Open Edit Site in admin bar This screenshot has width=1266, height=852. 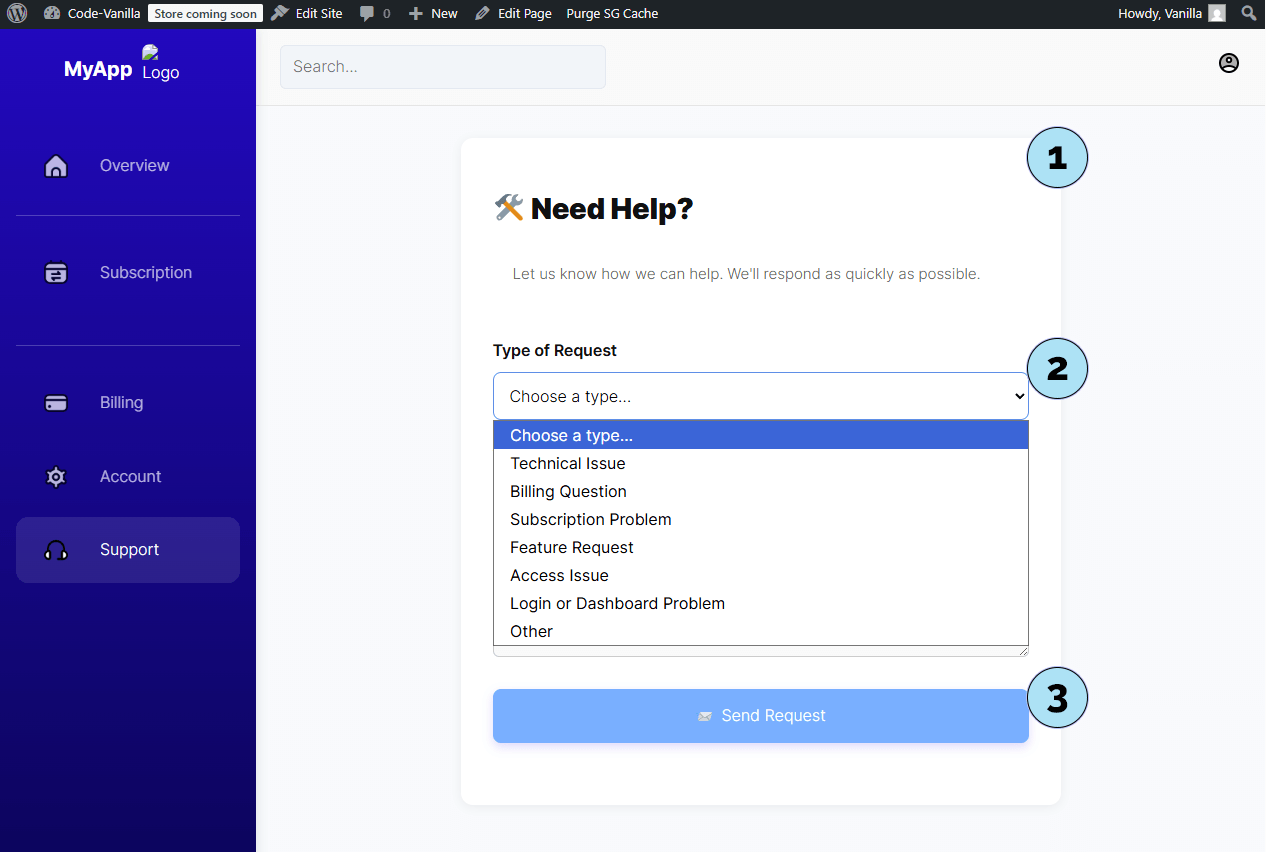click(x=307, y=14)
